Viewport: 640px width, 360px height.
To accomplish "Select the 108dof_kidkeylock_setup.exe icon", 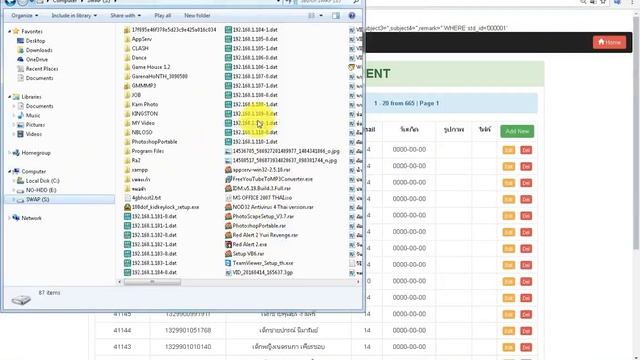I will [127, 207].
